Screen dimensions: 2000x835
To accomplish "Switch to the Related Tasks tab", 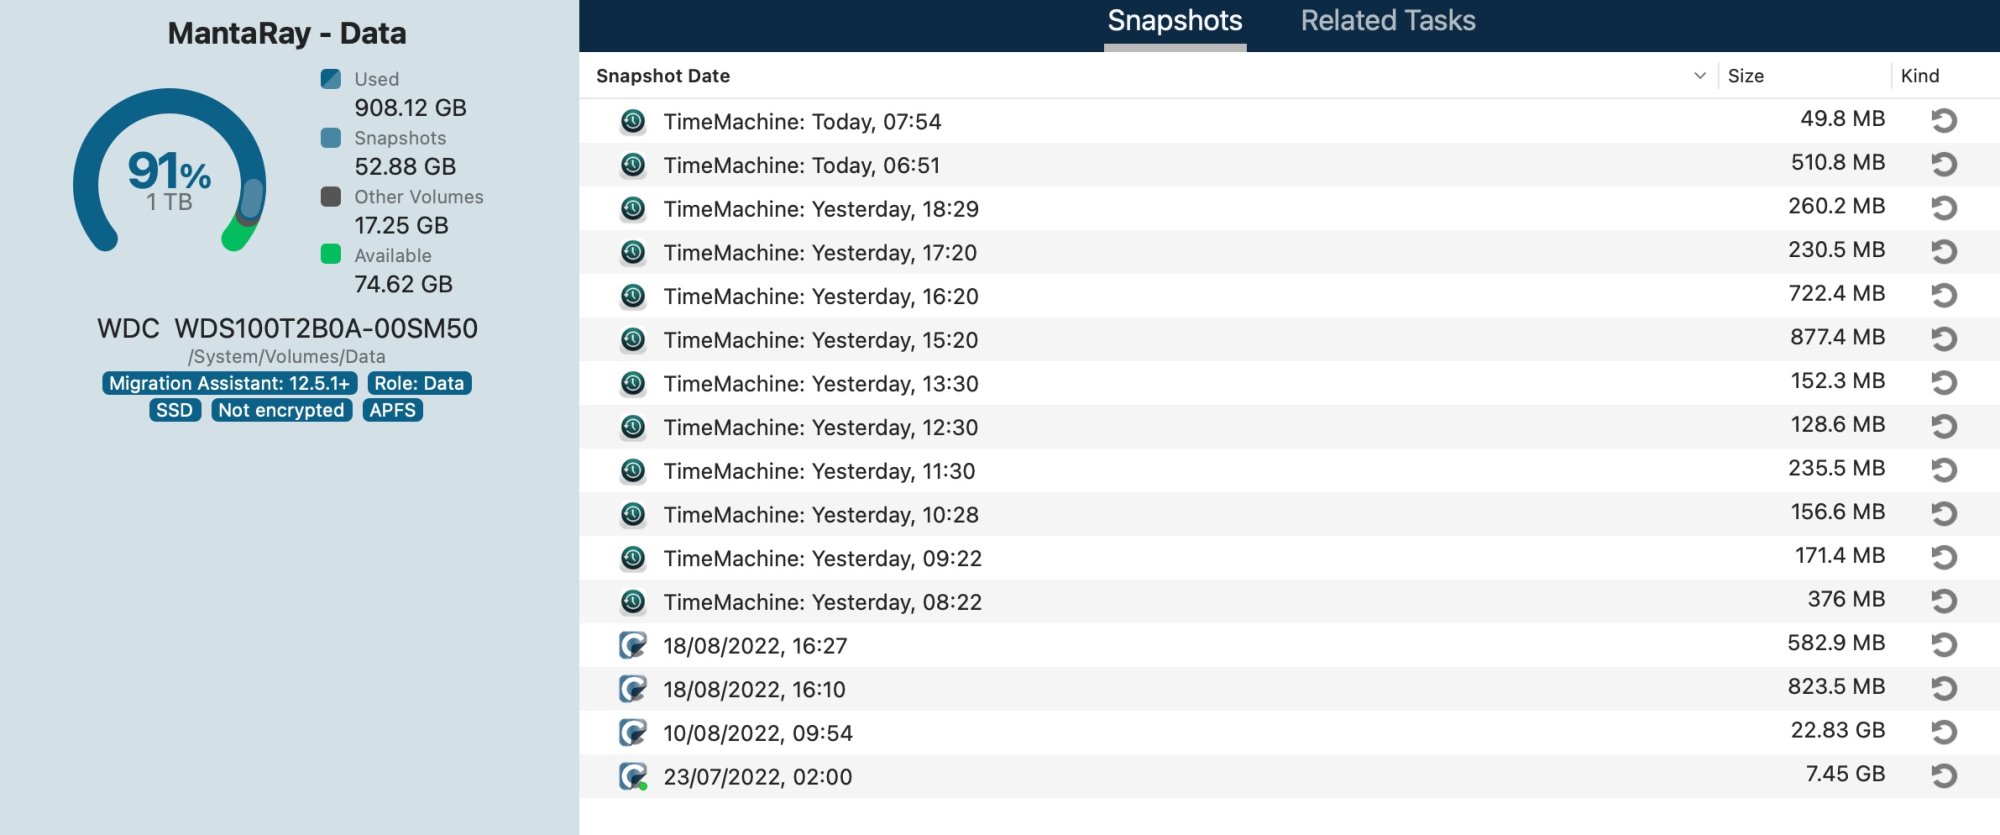I will click(x=1387, y=22).
